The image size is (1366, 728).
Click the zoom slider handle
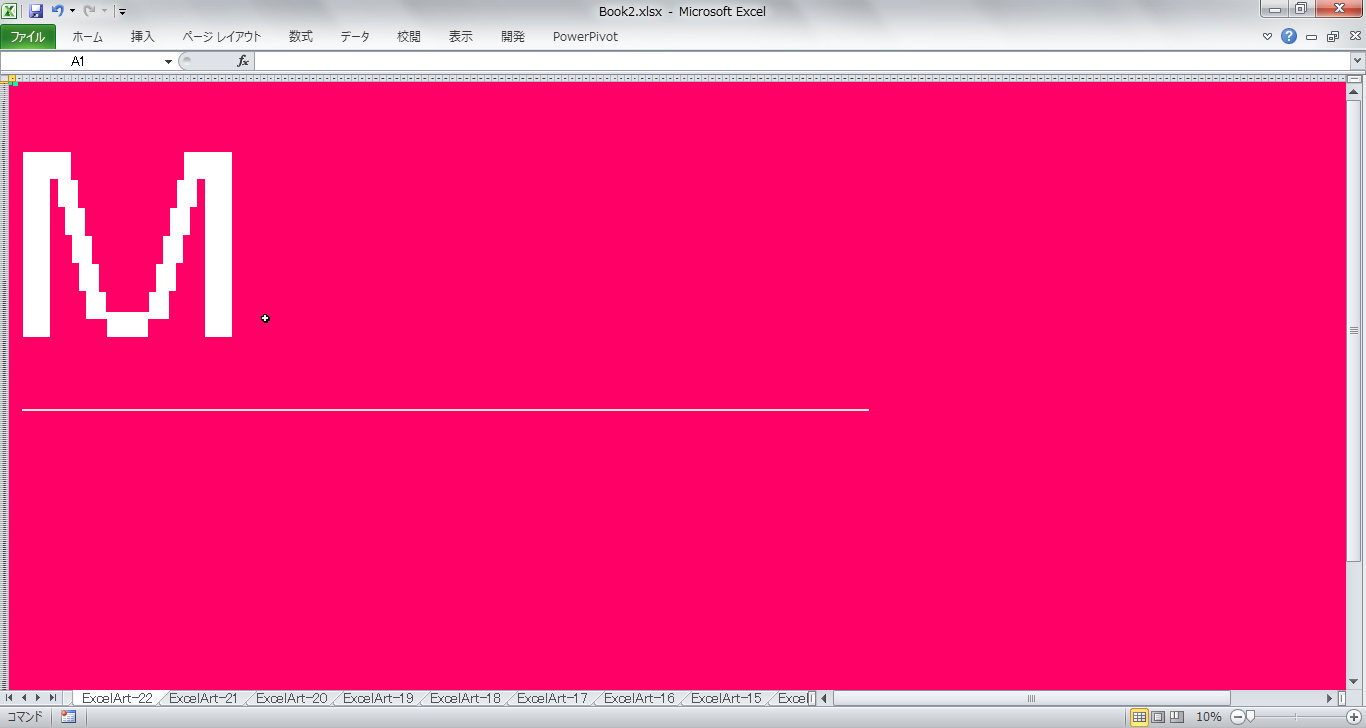click(x=1249, y=717)
